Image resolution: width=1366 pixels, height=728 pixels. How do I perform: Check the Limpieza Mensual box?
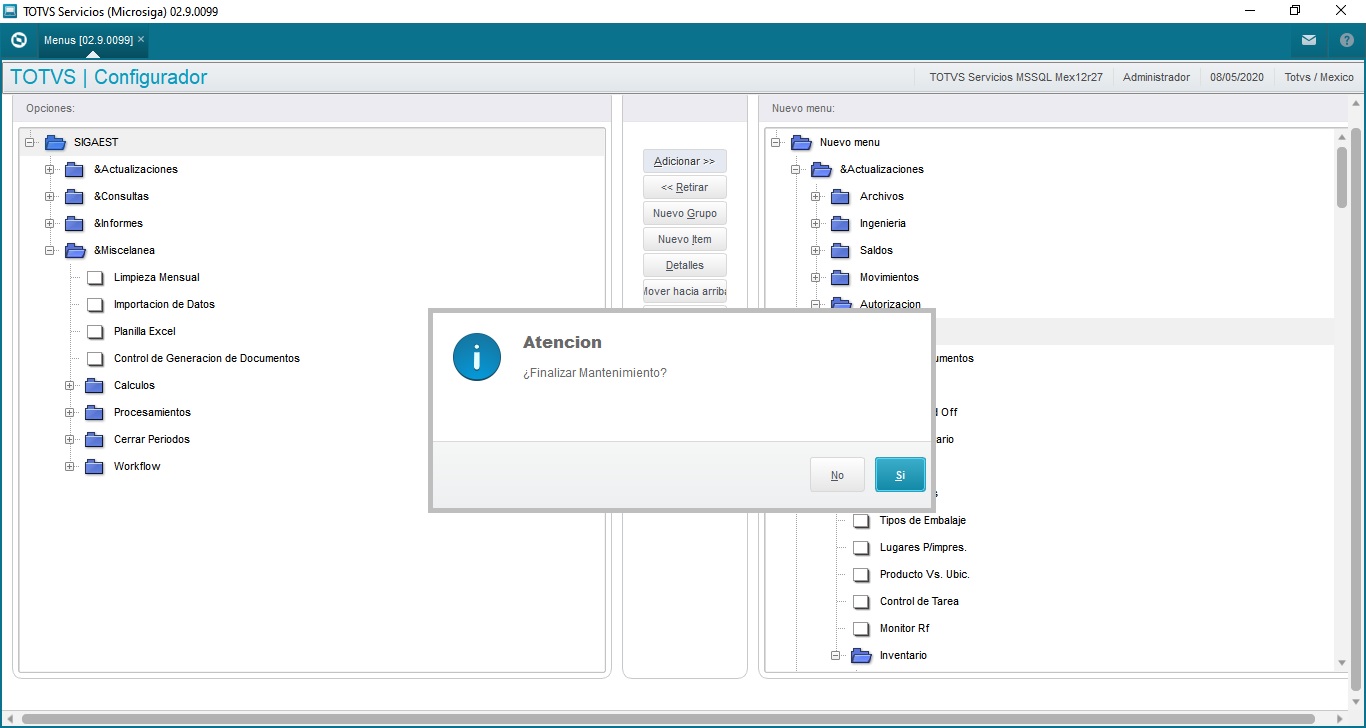pos(95,277)
